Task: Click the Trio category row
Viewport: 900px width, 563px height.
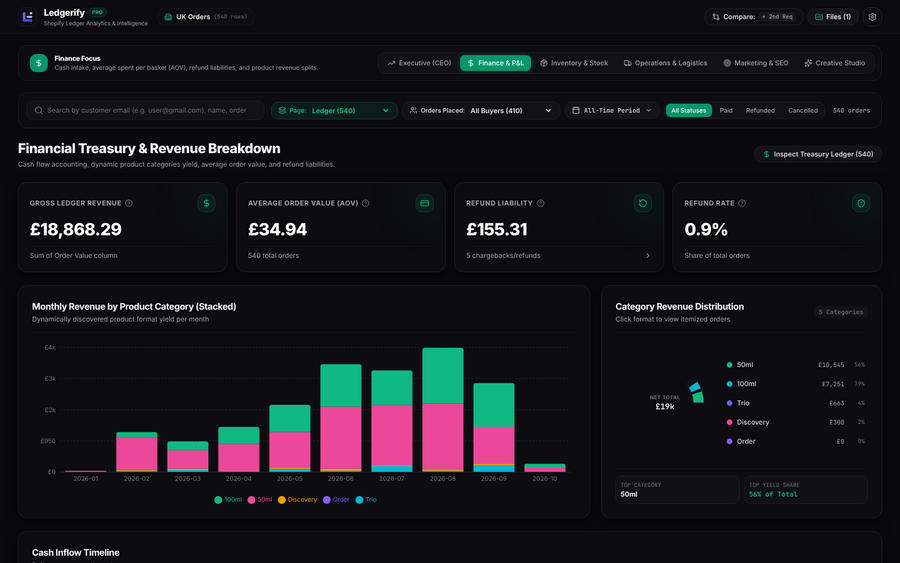Action: (796, 403)
